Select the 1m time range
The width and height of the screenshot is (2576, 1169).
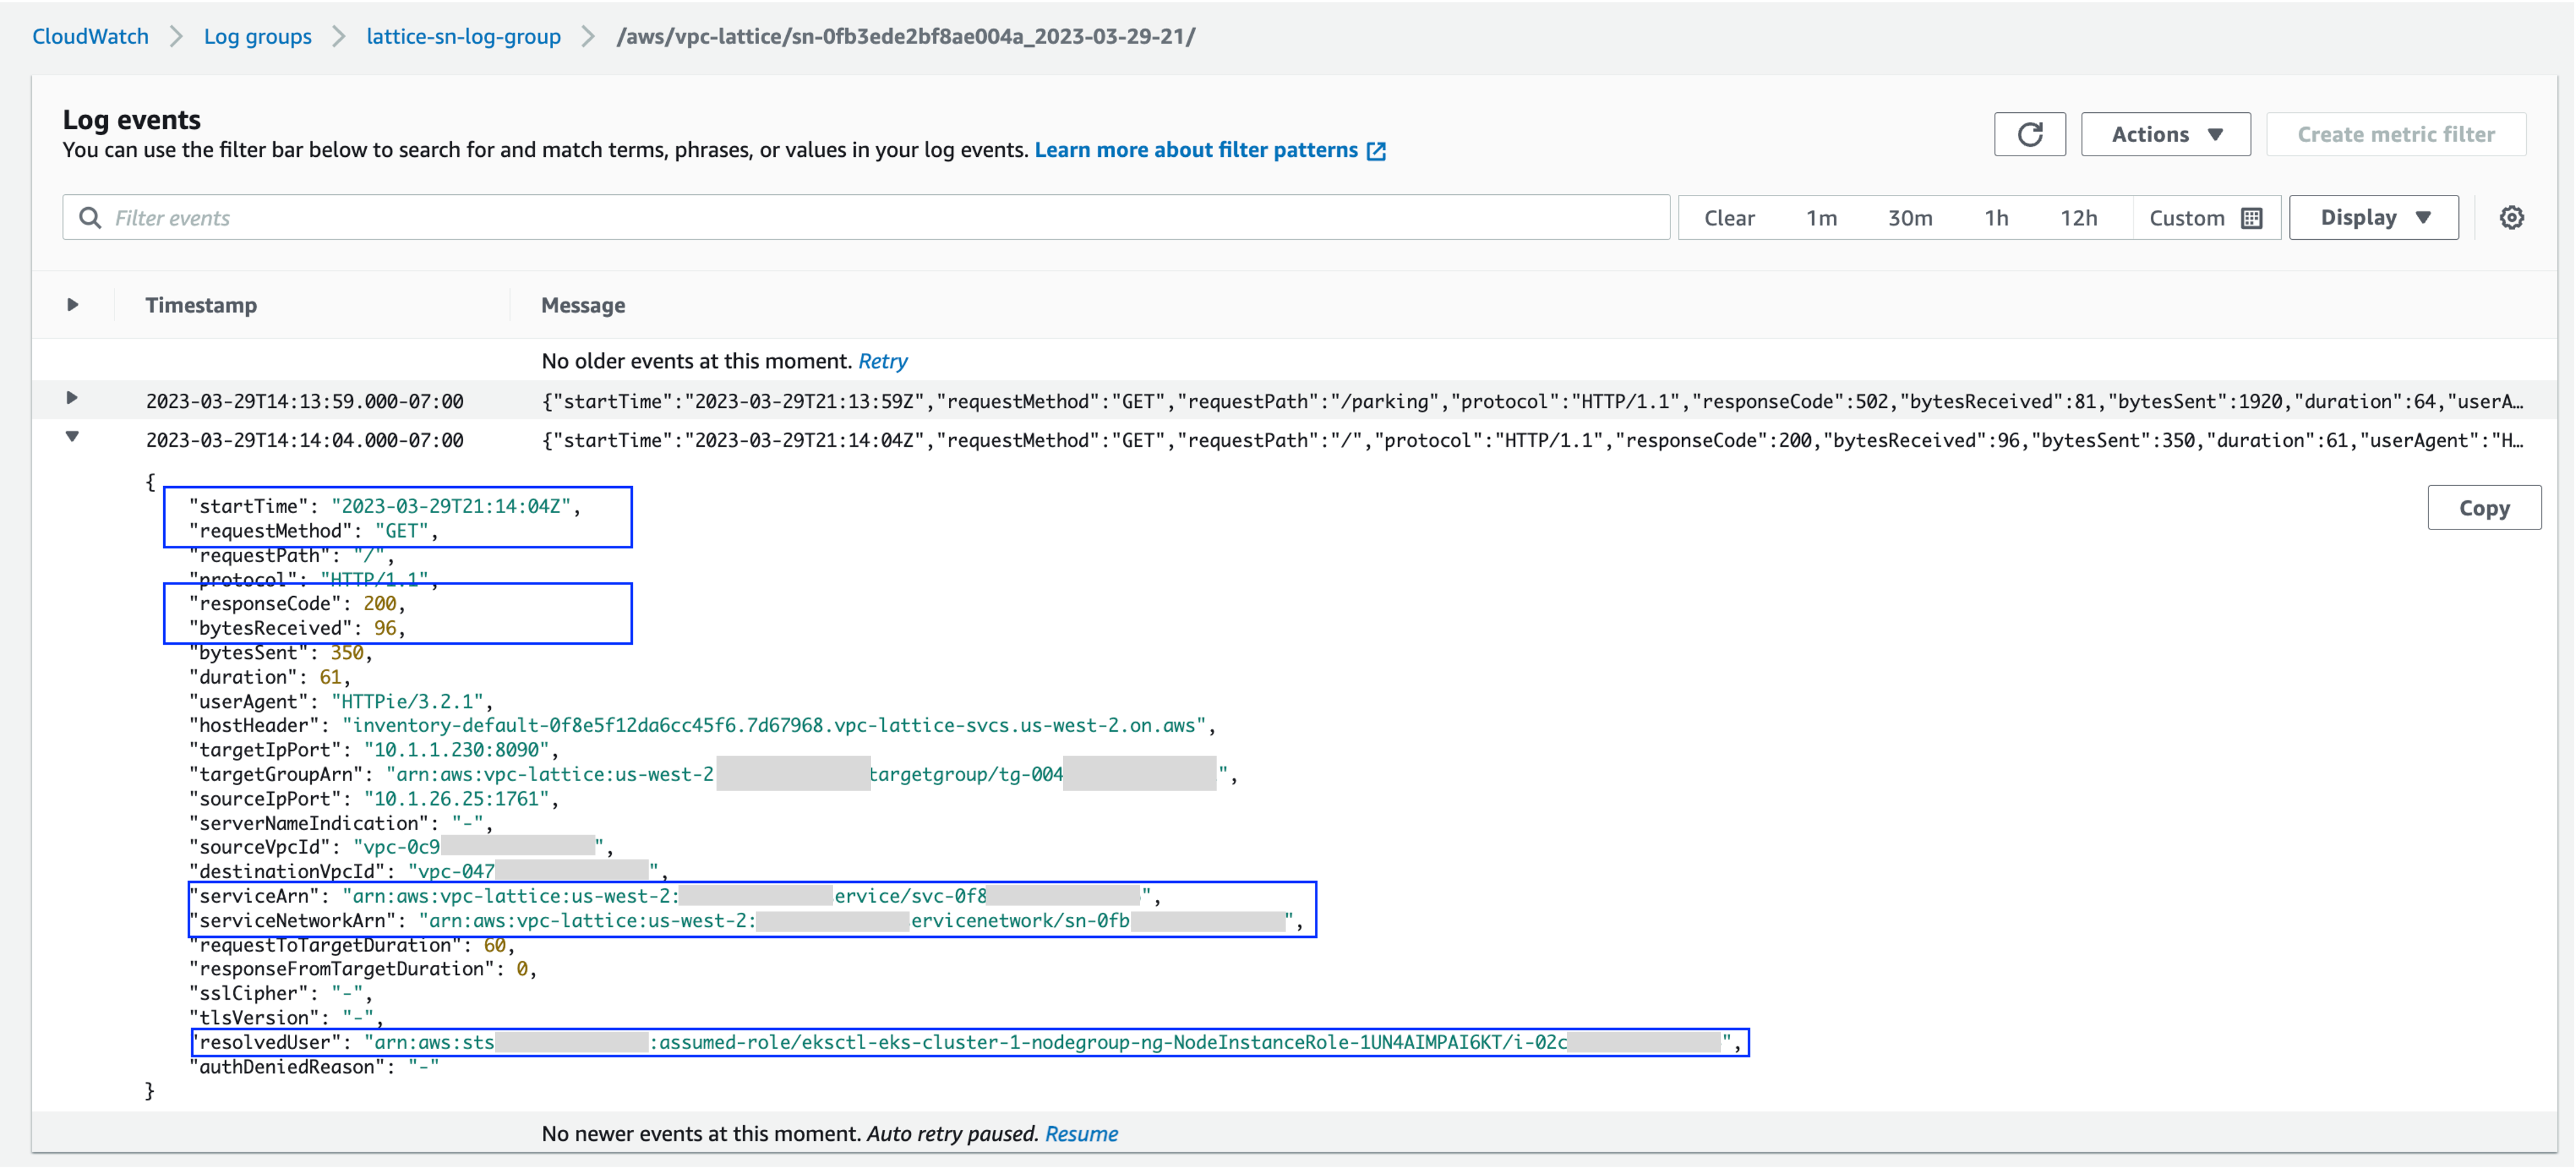click(1822, 217)
